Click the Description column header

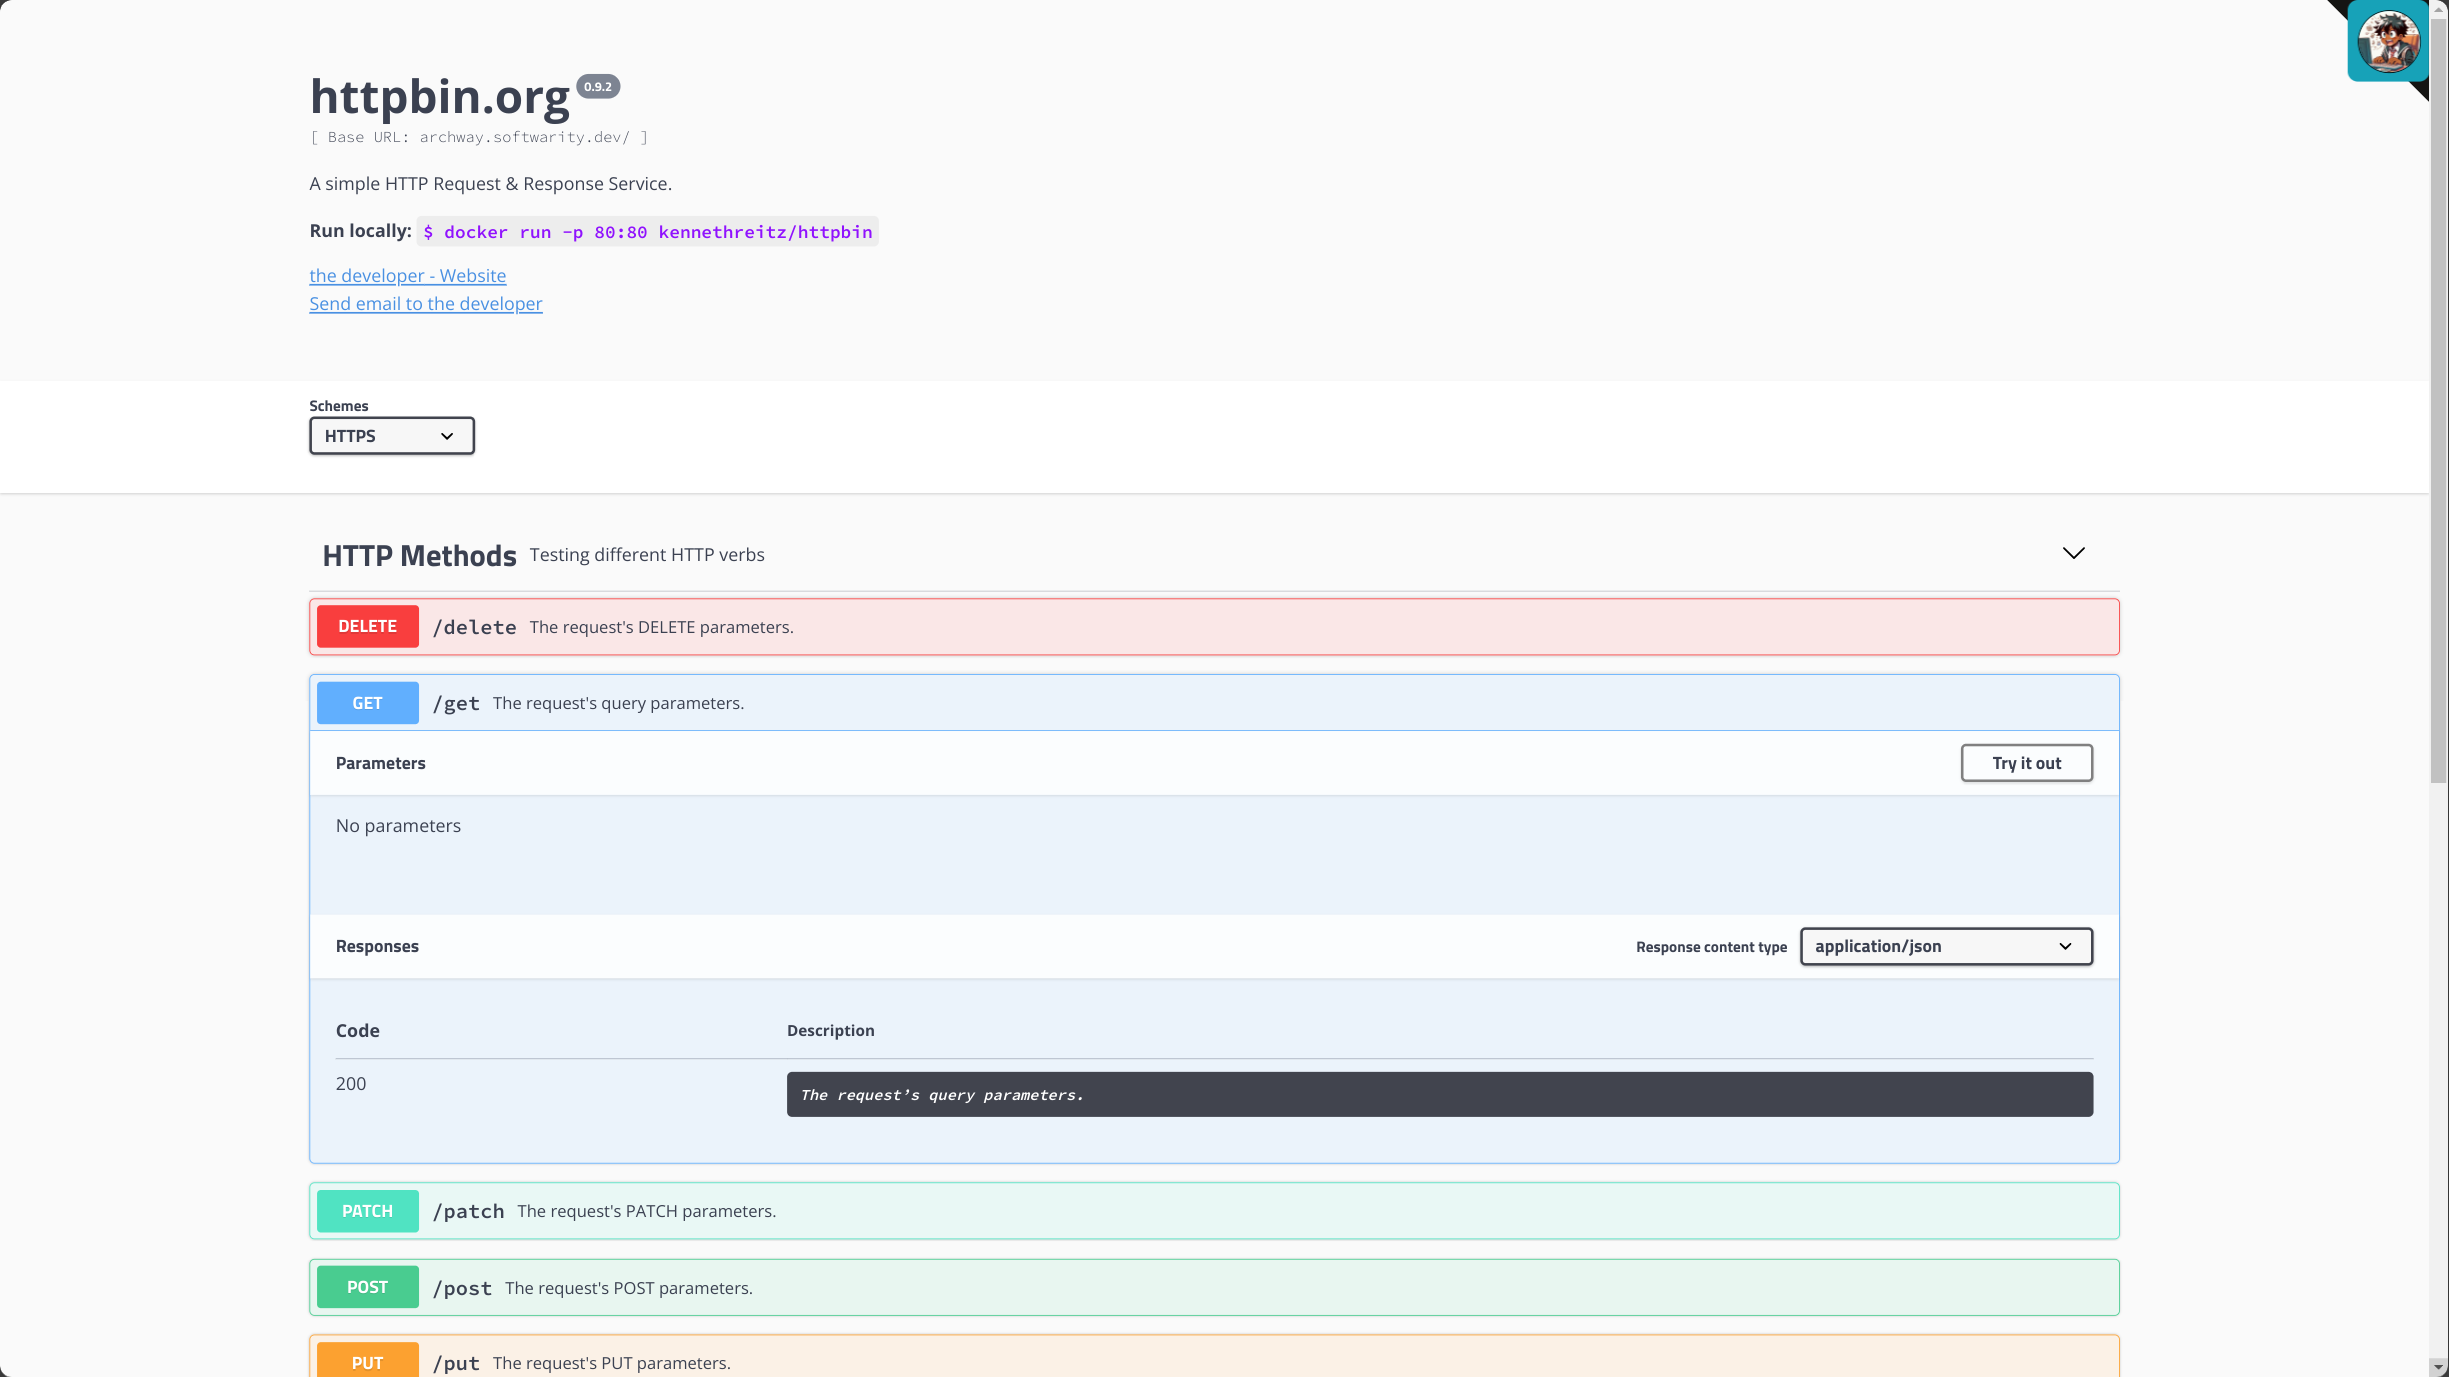(830, 1030)
